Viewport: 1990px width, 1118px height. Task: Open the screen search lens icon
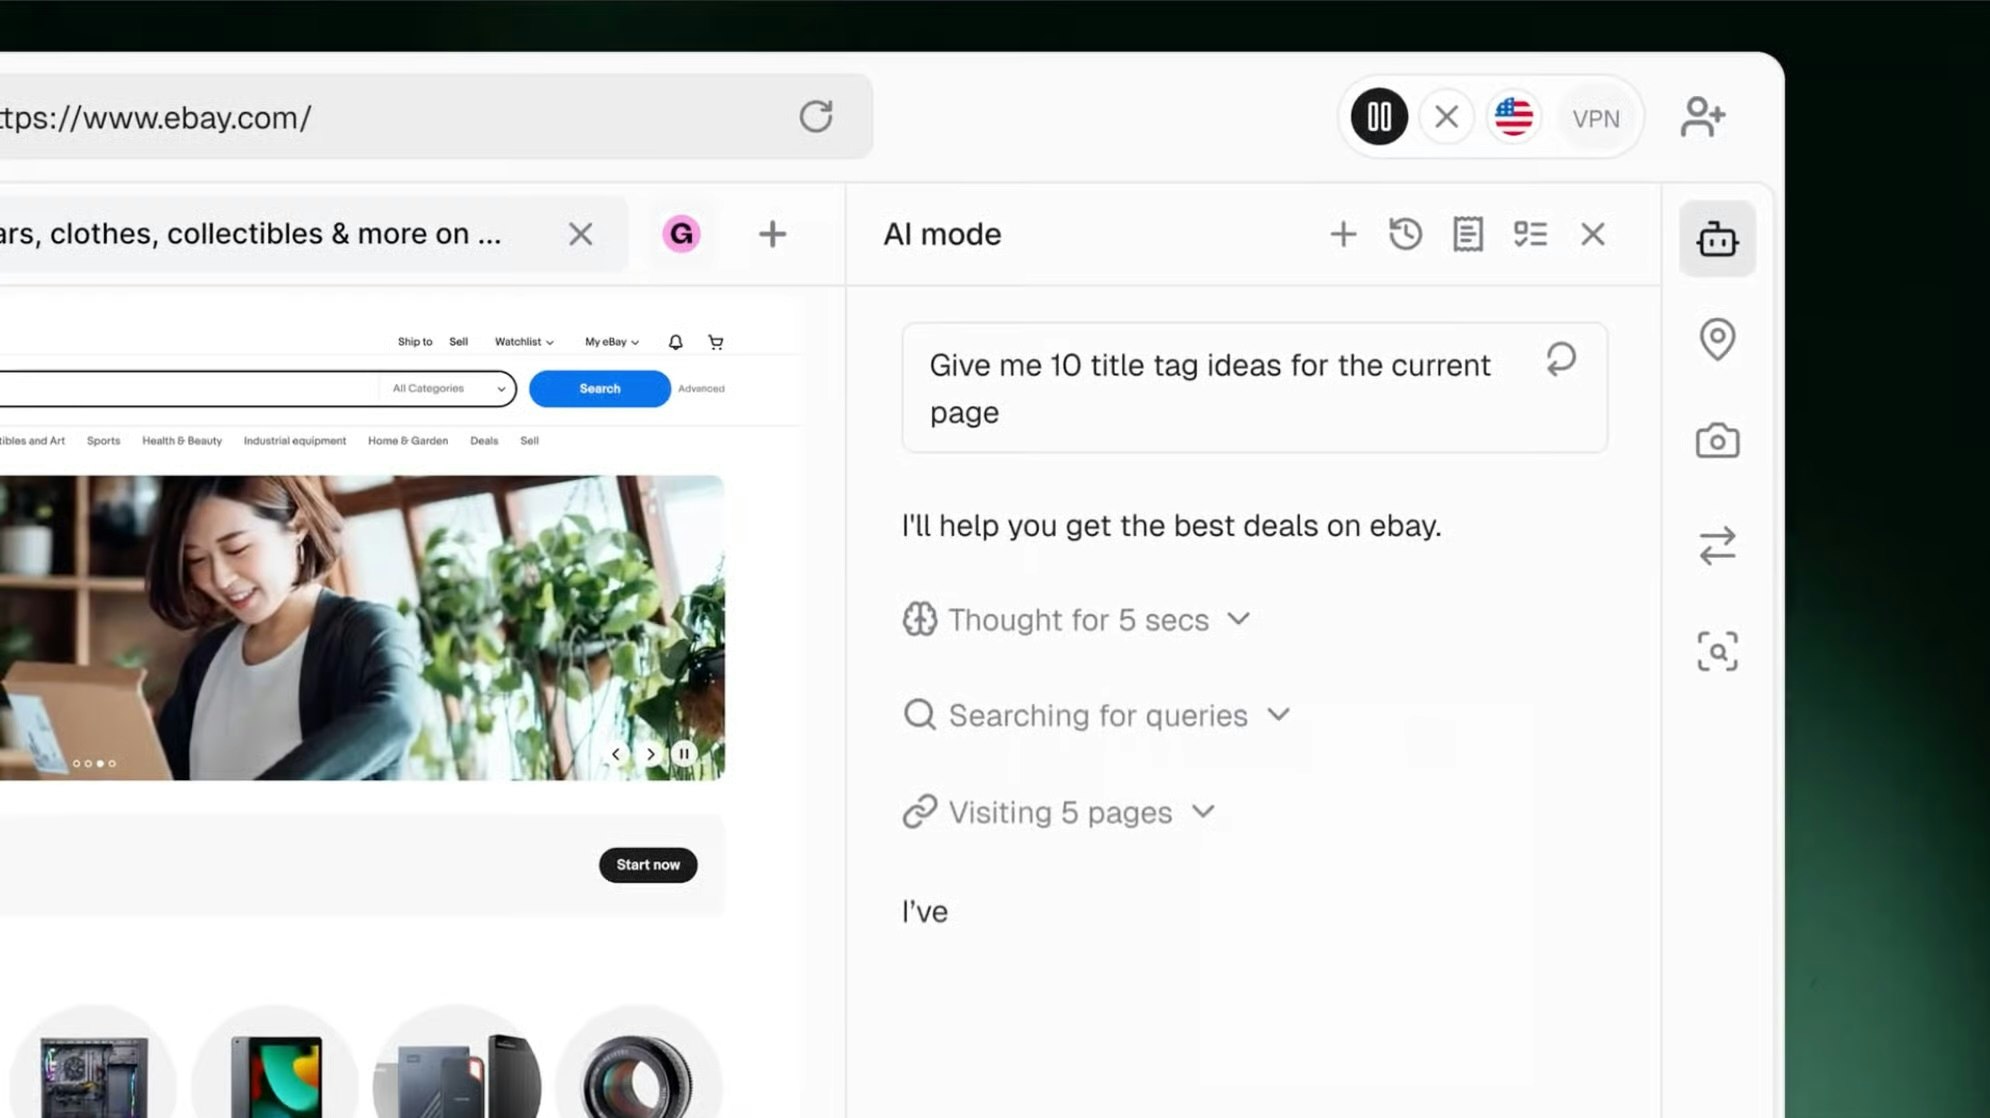[1717, 651]
